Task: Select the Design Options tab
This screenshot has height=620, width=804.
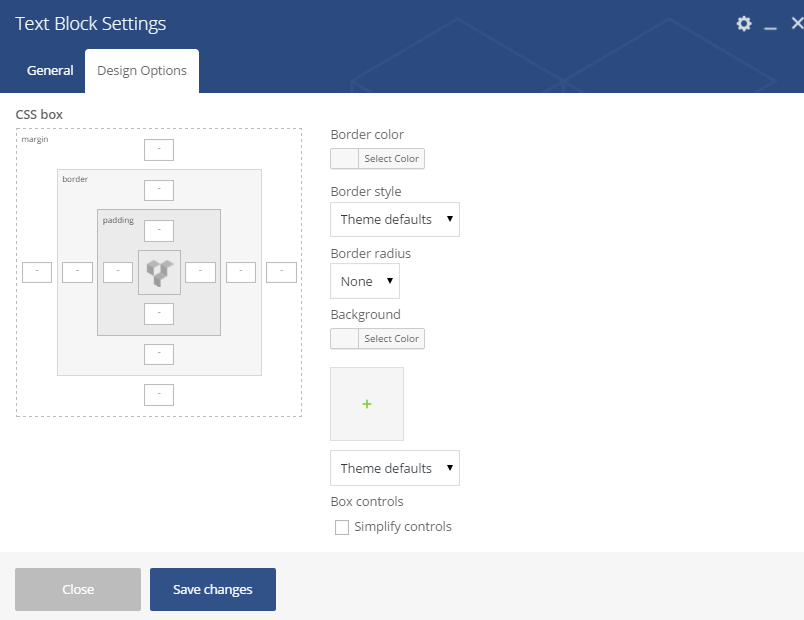Action: coord(142,71)
